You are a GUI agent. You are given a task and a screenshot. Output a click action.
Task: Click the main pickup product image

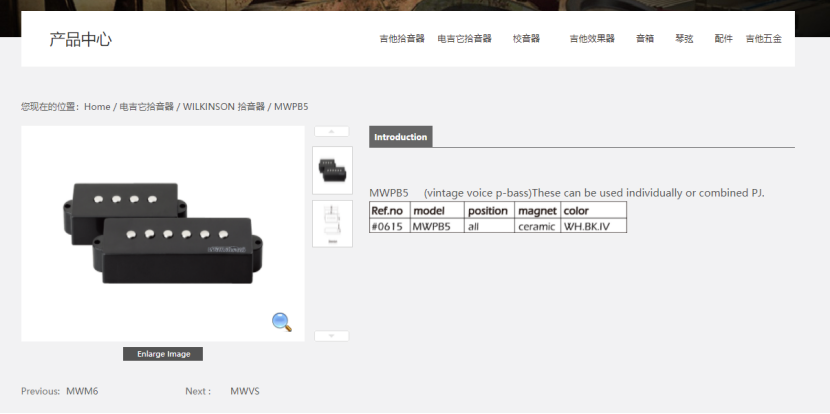coord(163,233)
